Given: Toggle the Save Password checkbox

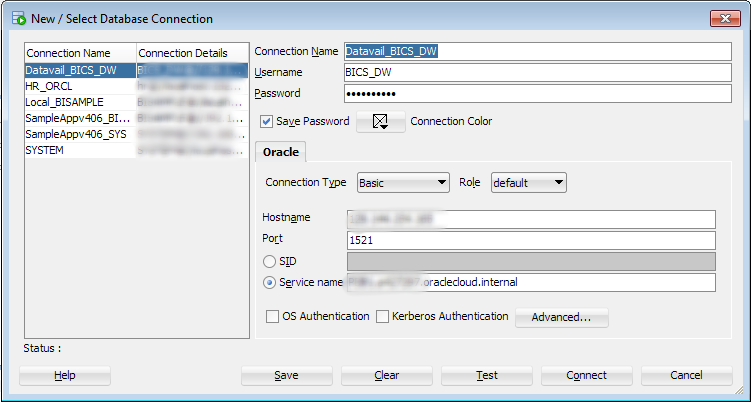Looking at the screenshot, I should pos(267,121).
